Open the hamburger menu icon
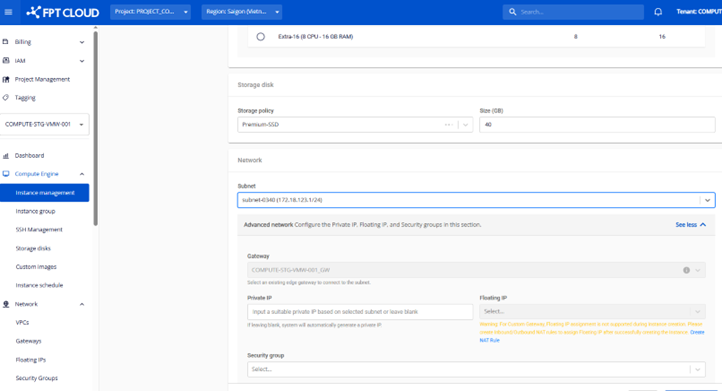 point(8,12)
